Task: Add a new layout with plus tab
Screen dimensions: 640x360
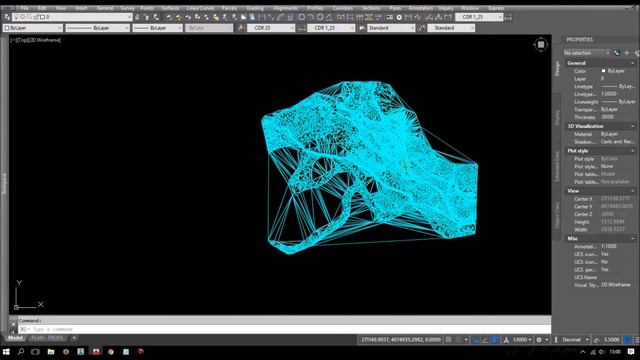Action: click(74, 338)
